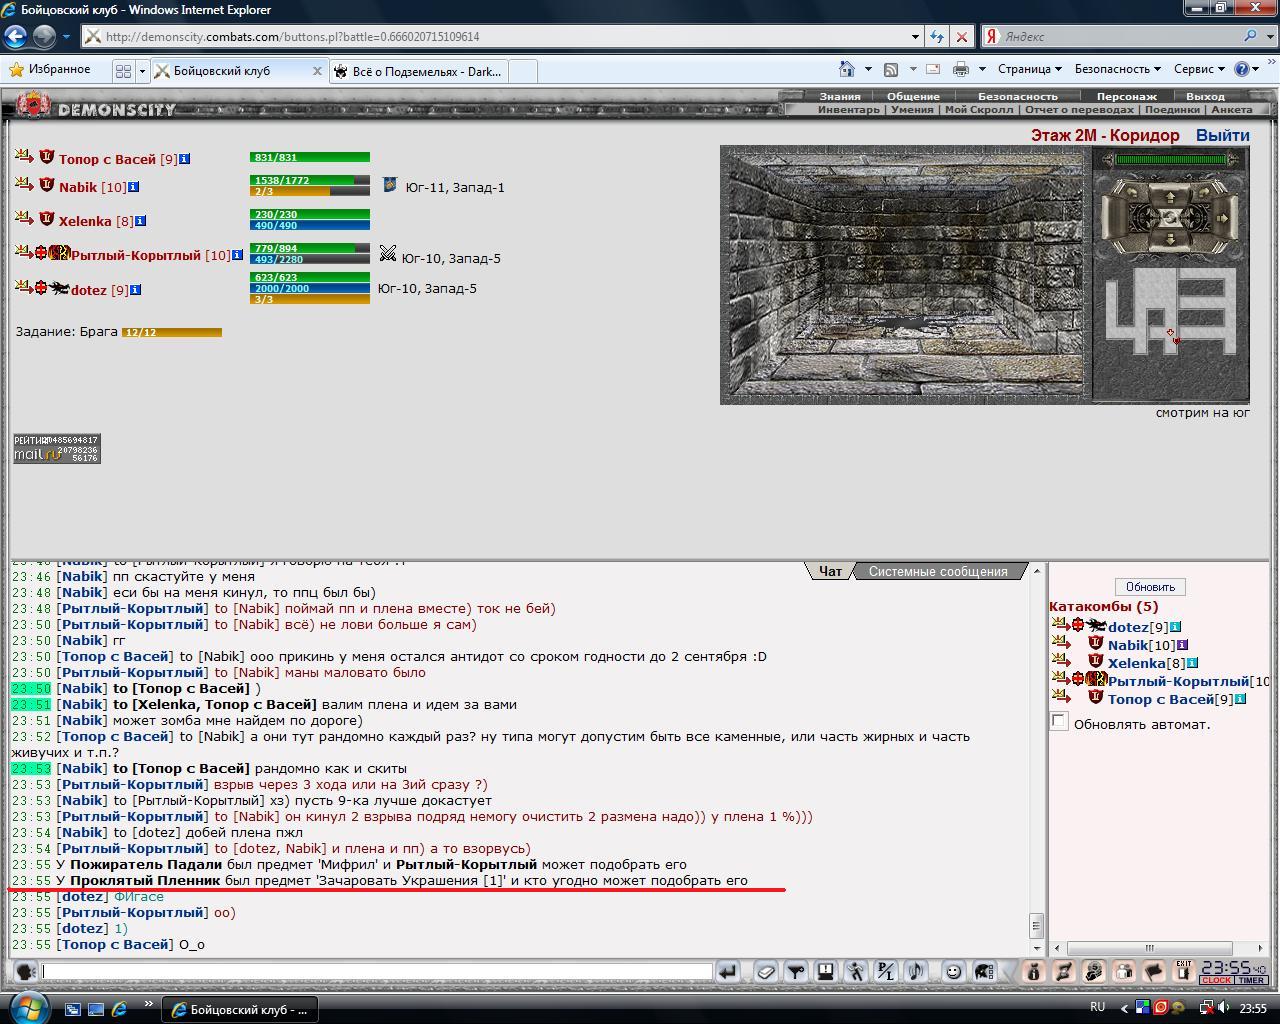Viewport: 1280px width, 1024px height.
Task: Open the Страница dropdown menu
Action: (1029, 69)
